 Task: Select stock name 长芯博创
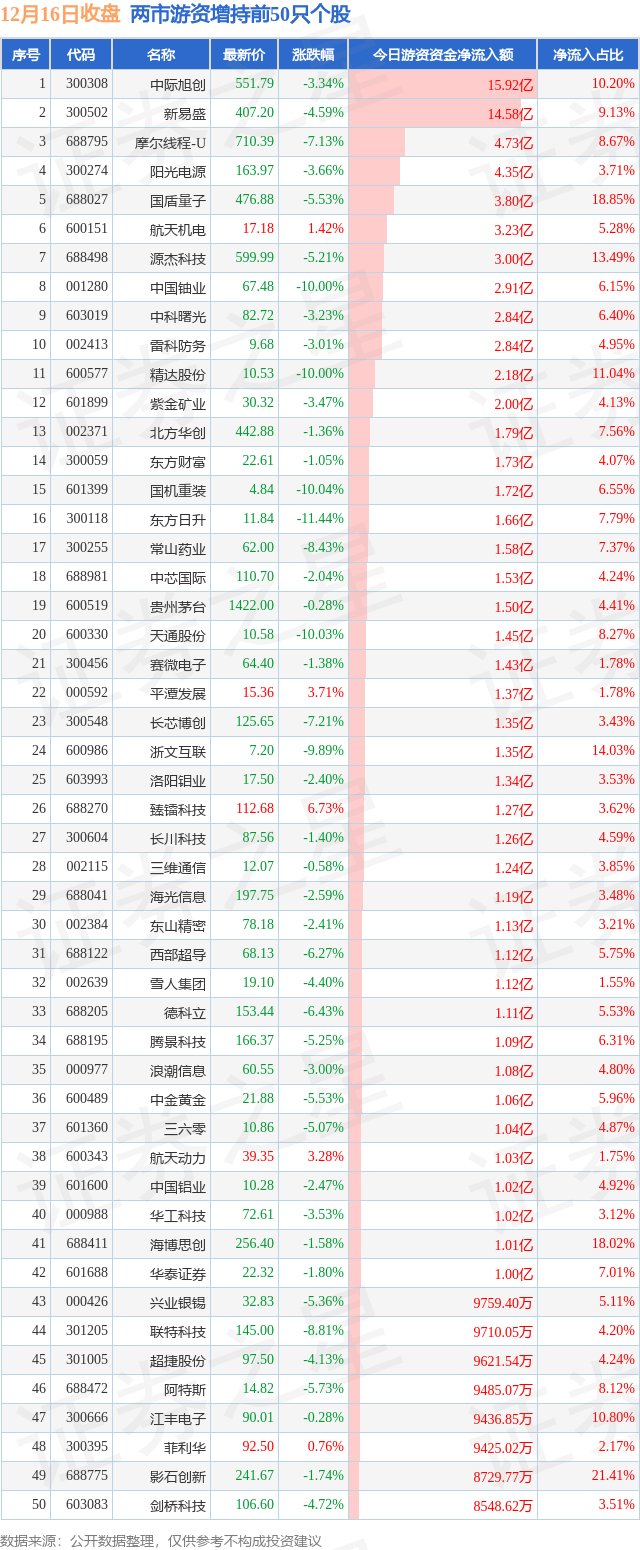178,722
